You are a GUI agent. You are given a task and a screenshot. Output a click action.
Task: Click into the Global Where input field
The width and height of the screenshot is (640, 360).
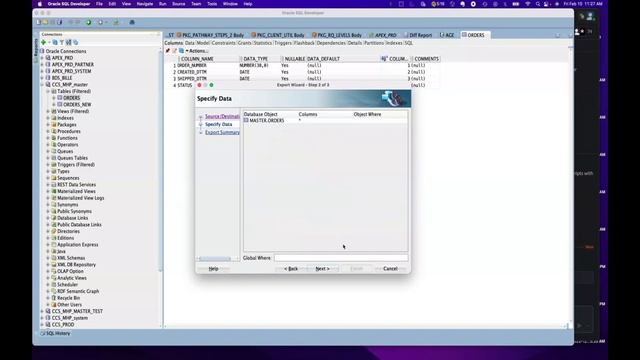point(341,258)
